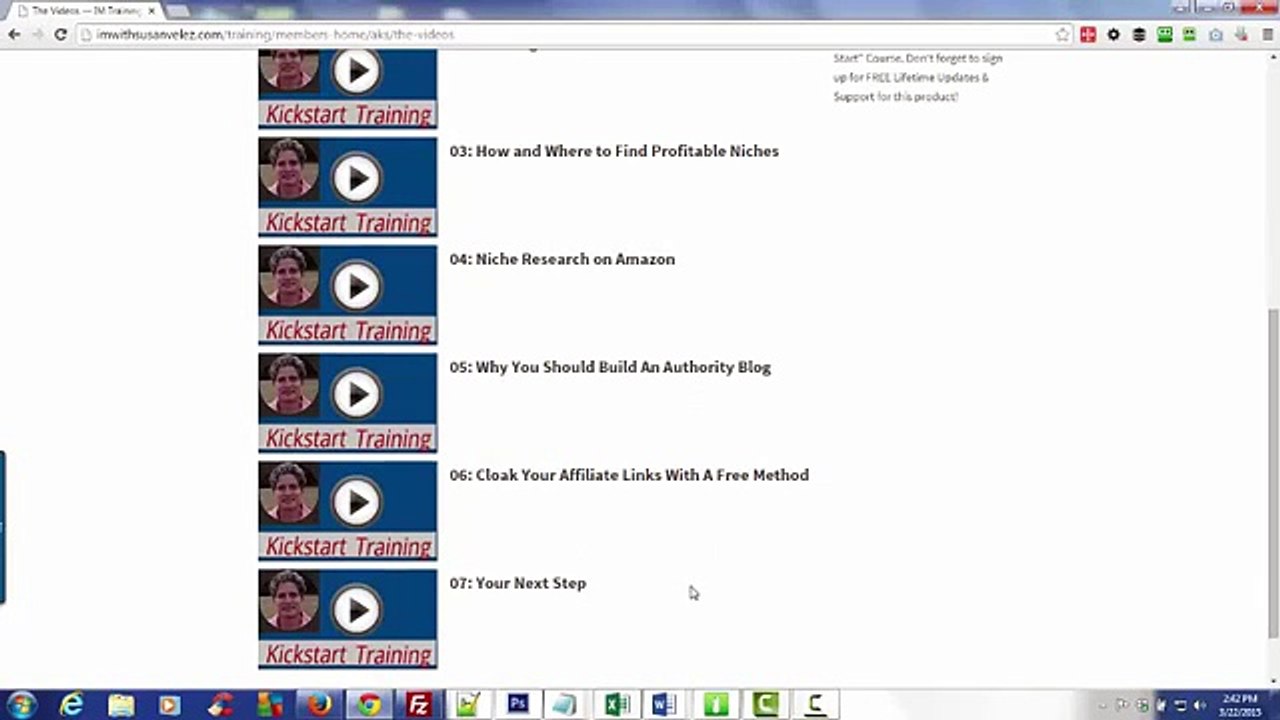Open the notepad with checkmark taskbar icon

[x=468, y=705]
